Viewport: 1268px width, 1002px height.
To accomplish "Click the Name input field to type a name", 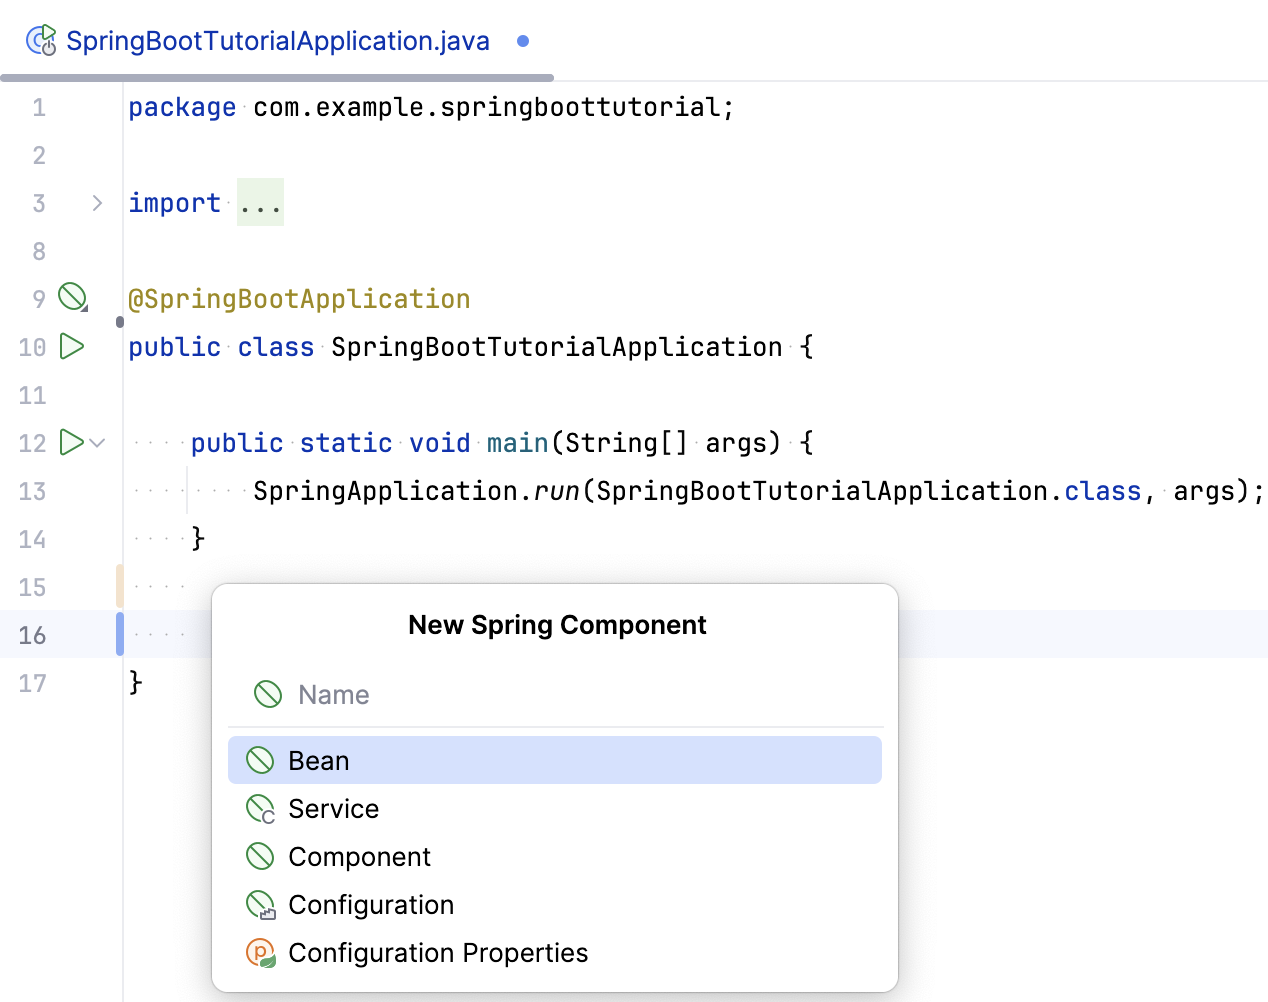I will tap(450, 693).
